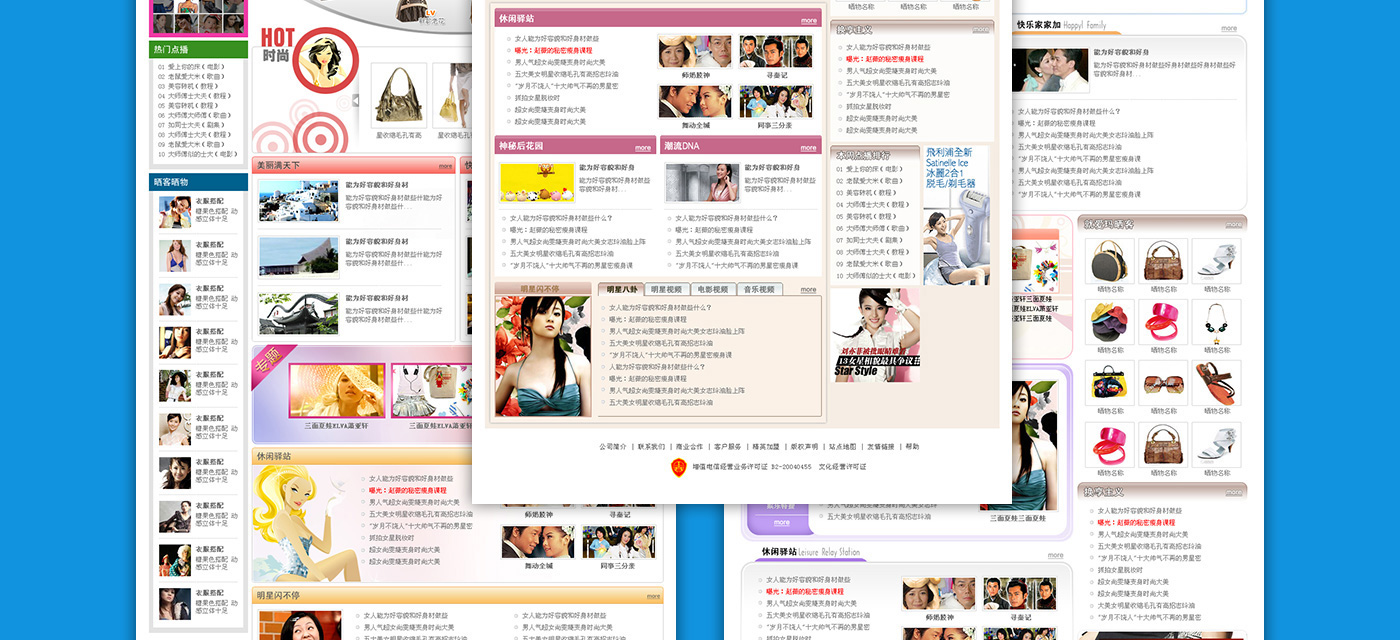The width and height of the screenshot is (1400, 640).
Task: Click 'more' beside the 音乐视频 tab
Action: (x=808, y=291)
